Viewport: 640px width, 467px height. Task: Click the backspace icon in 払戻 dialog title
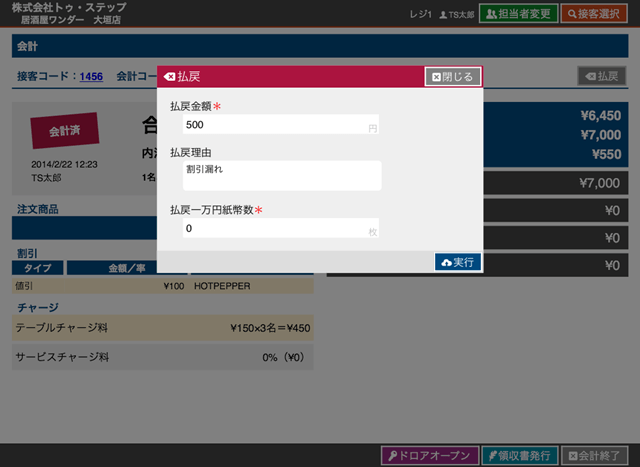[169, 76]
